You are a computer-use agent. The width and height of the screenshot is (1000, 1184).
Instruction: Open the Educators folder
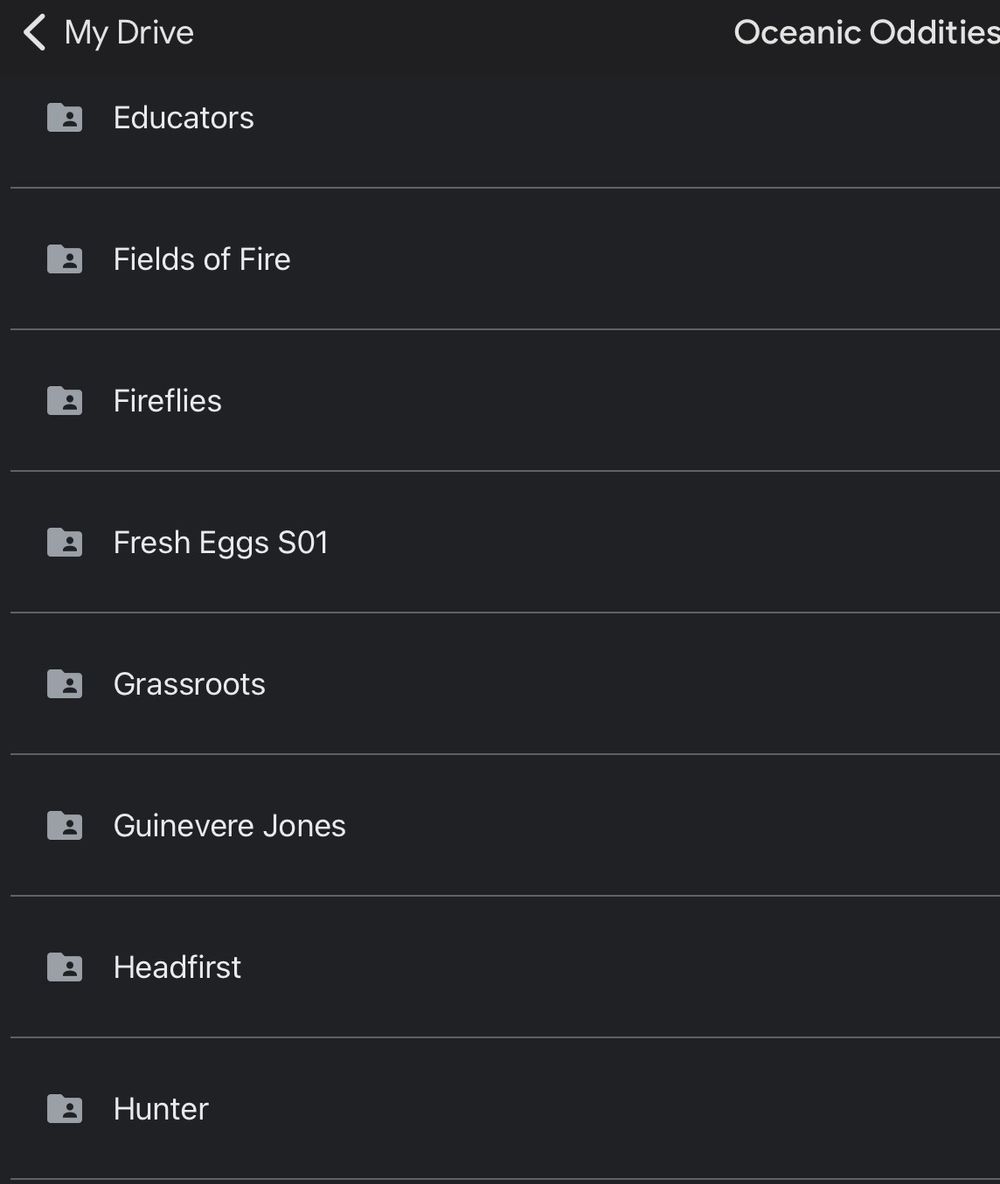tap(505, 117)
